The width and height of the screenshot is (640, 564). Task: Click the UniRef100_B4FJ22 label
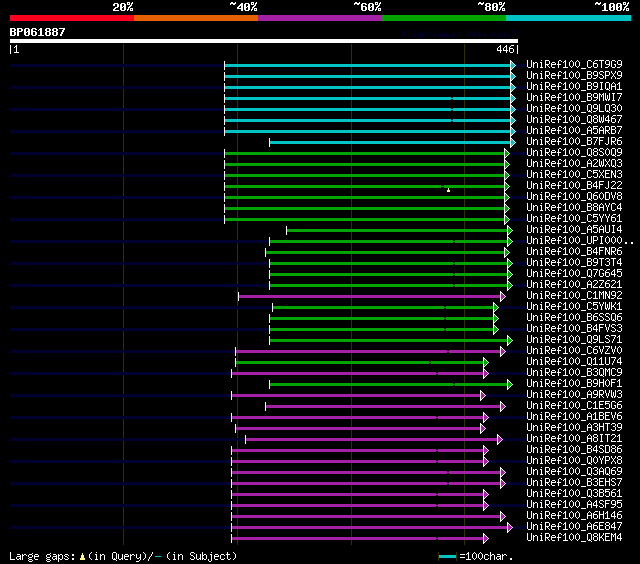pos(574,186)
